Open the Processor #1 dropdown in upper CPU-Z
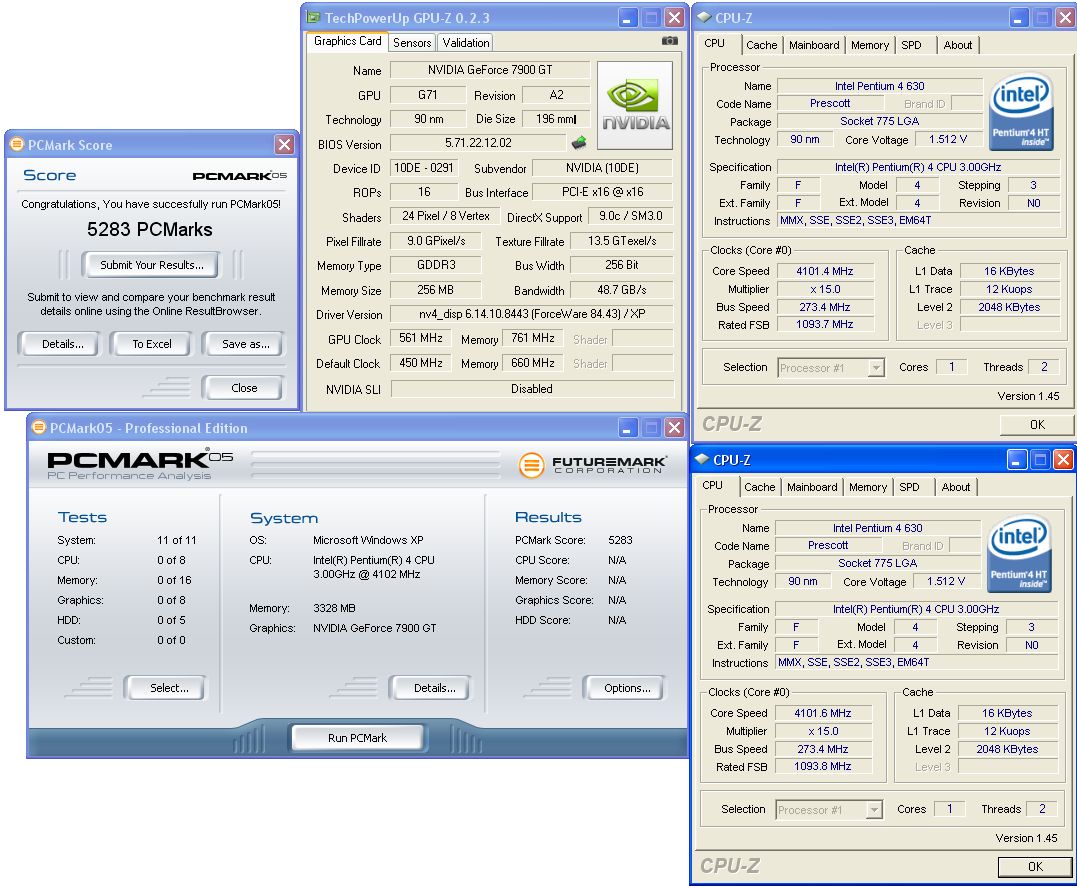The image size is (1077, 888). [876, 368]
